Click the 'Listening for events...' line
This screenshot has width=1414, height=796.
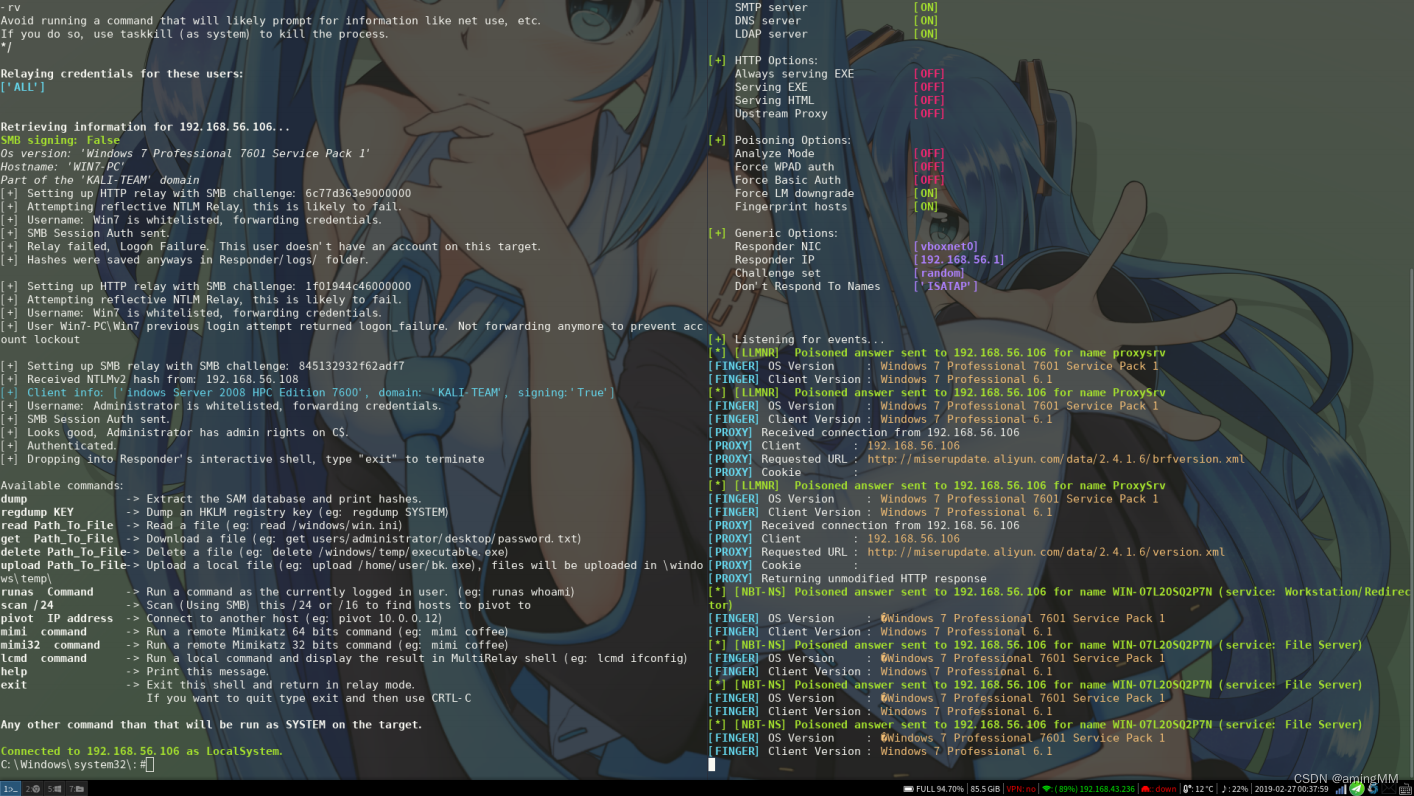click(x=796, y=339)
